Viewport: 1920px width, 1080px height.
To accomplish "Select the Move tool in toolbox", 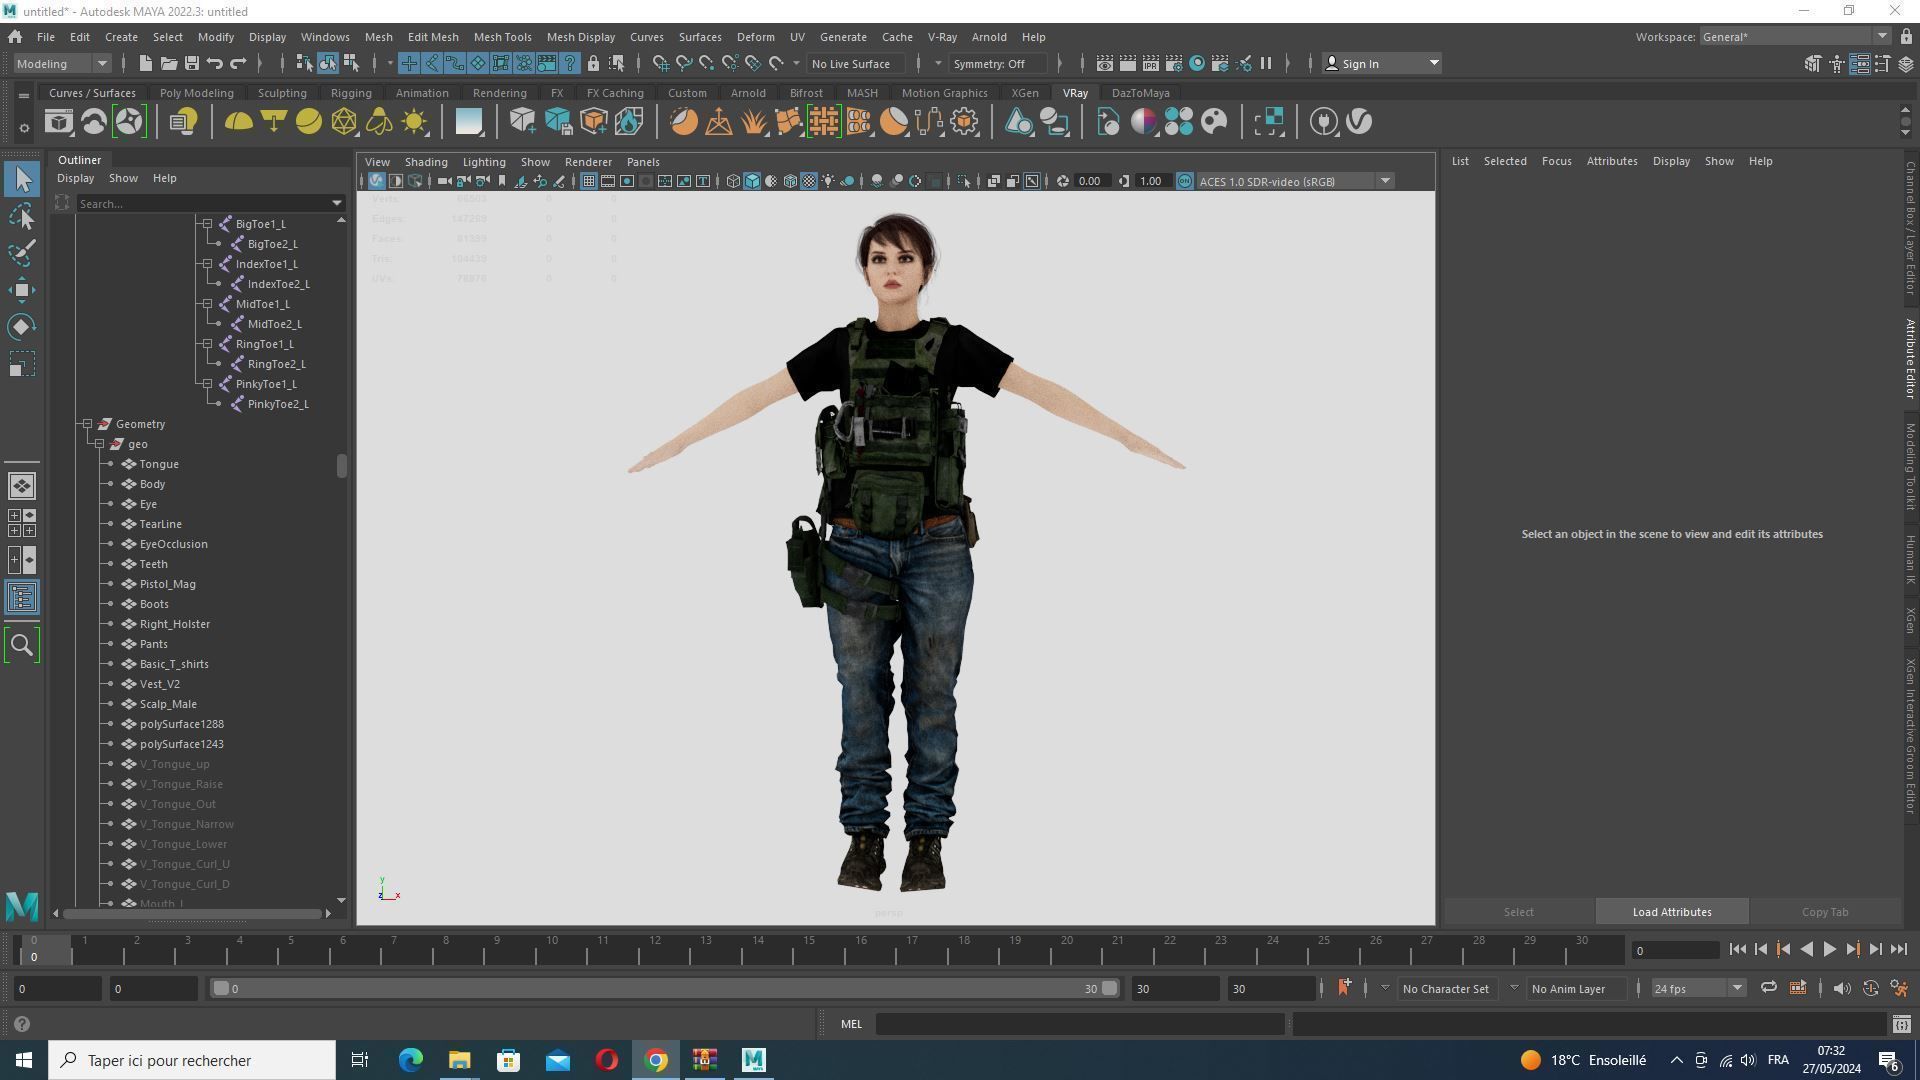I will (22, 290).
